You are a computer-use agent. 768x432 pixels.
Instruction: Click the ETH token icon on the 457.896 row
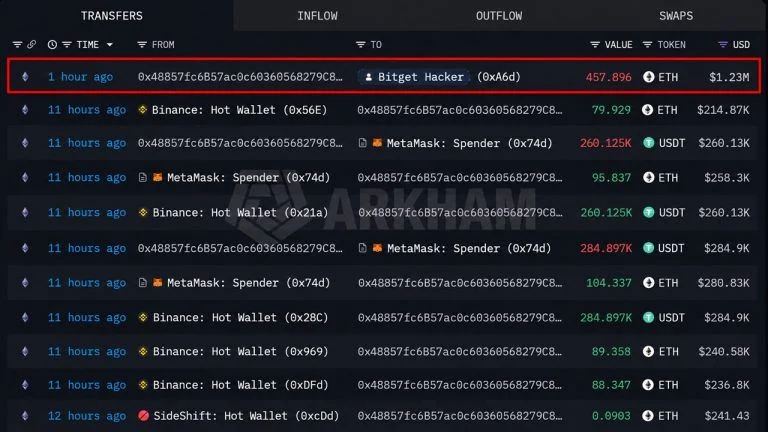pyautogui.click(x=648, y=77)
